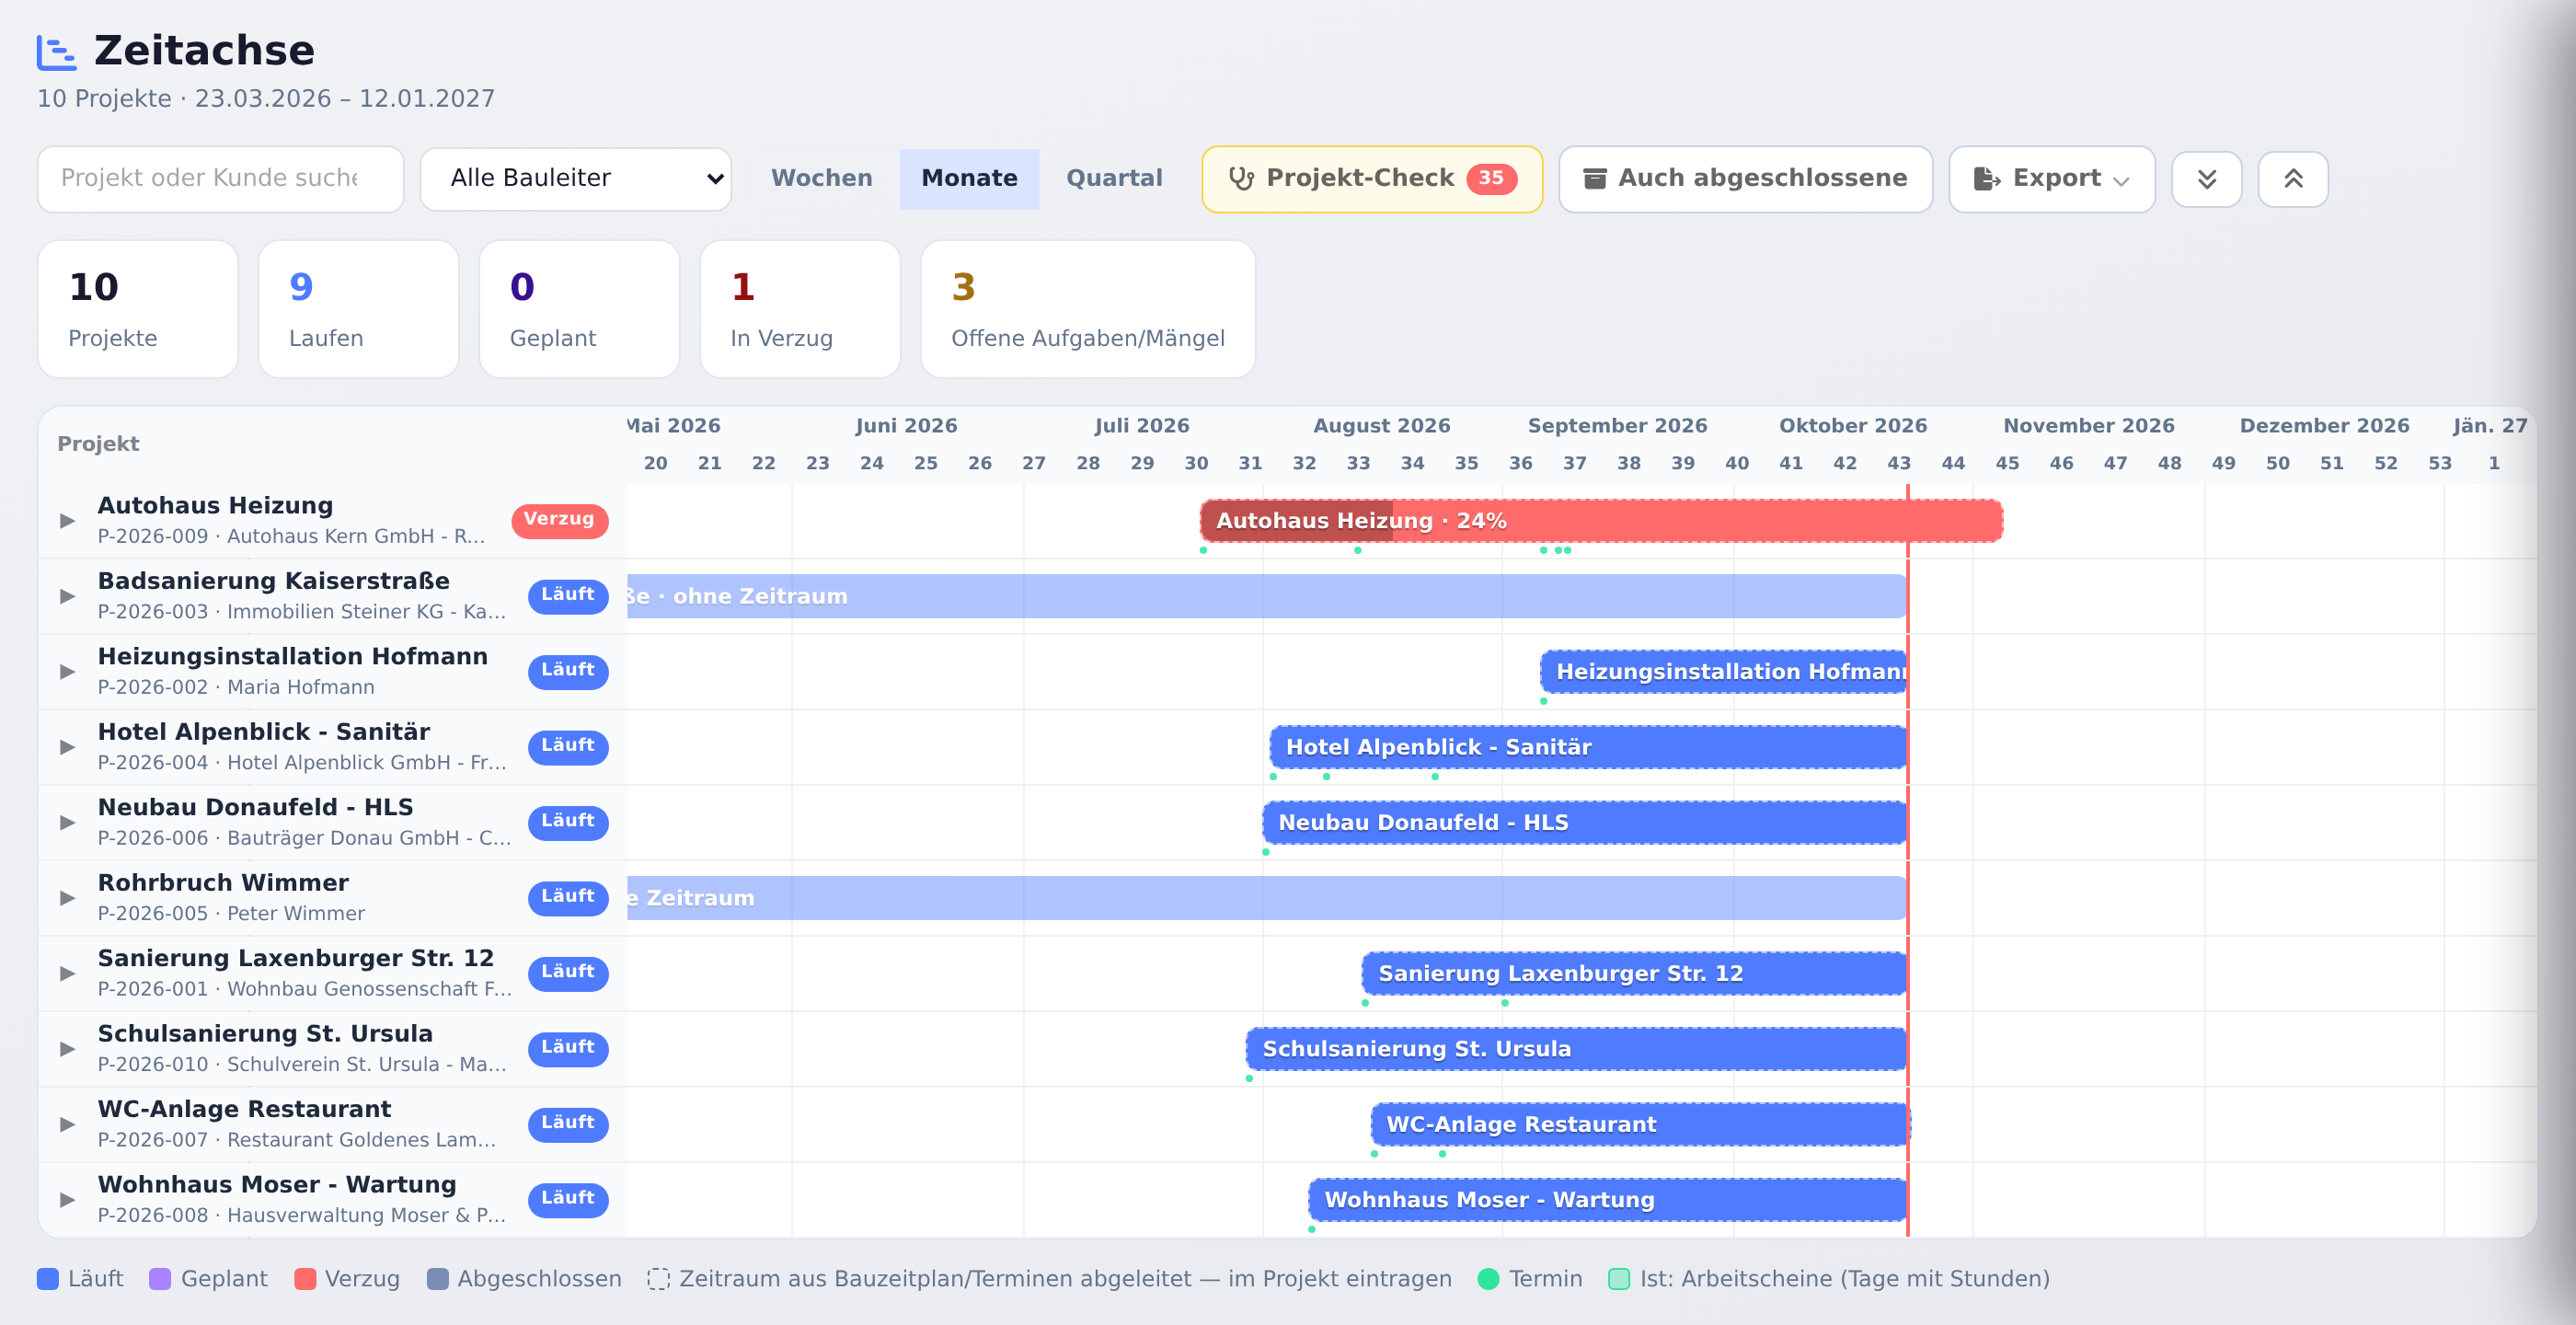Click the Verzug badge on Autohaus Heizung

pyautogui.click(x=559, y=520)
